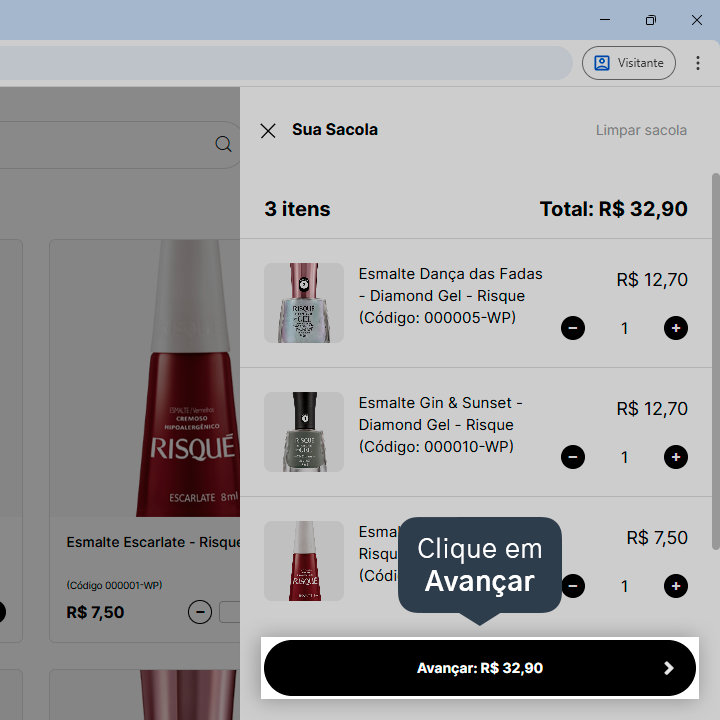Screen dimensions: 720x720
Task: Click the (Código 000001-WP) text
Action: click(x=114, y=585)
